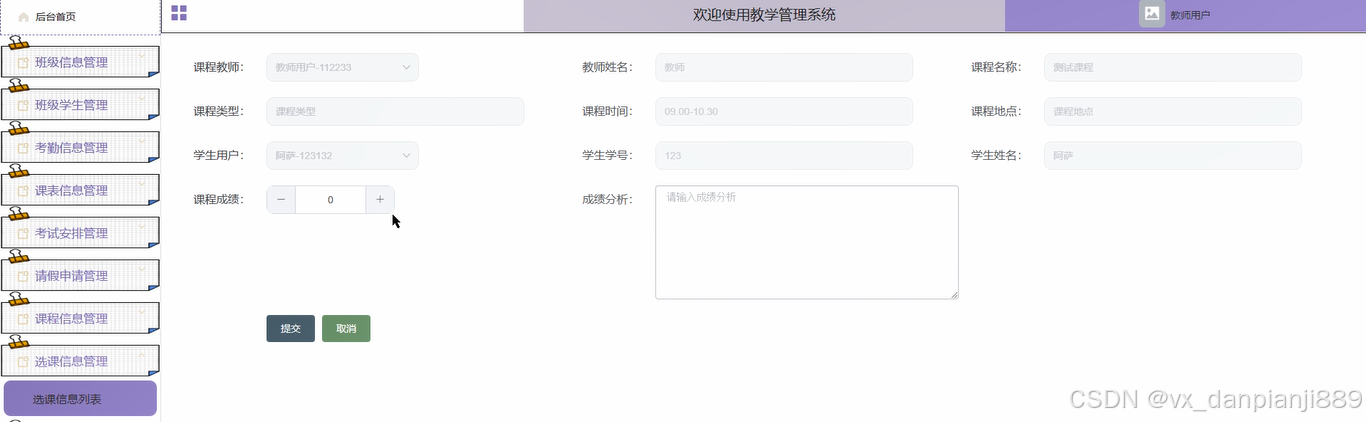Toggle the sidebar with the grid icon
This screenshot has width=1366, height=422.
coord(179,13)
